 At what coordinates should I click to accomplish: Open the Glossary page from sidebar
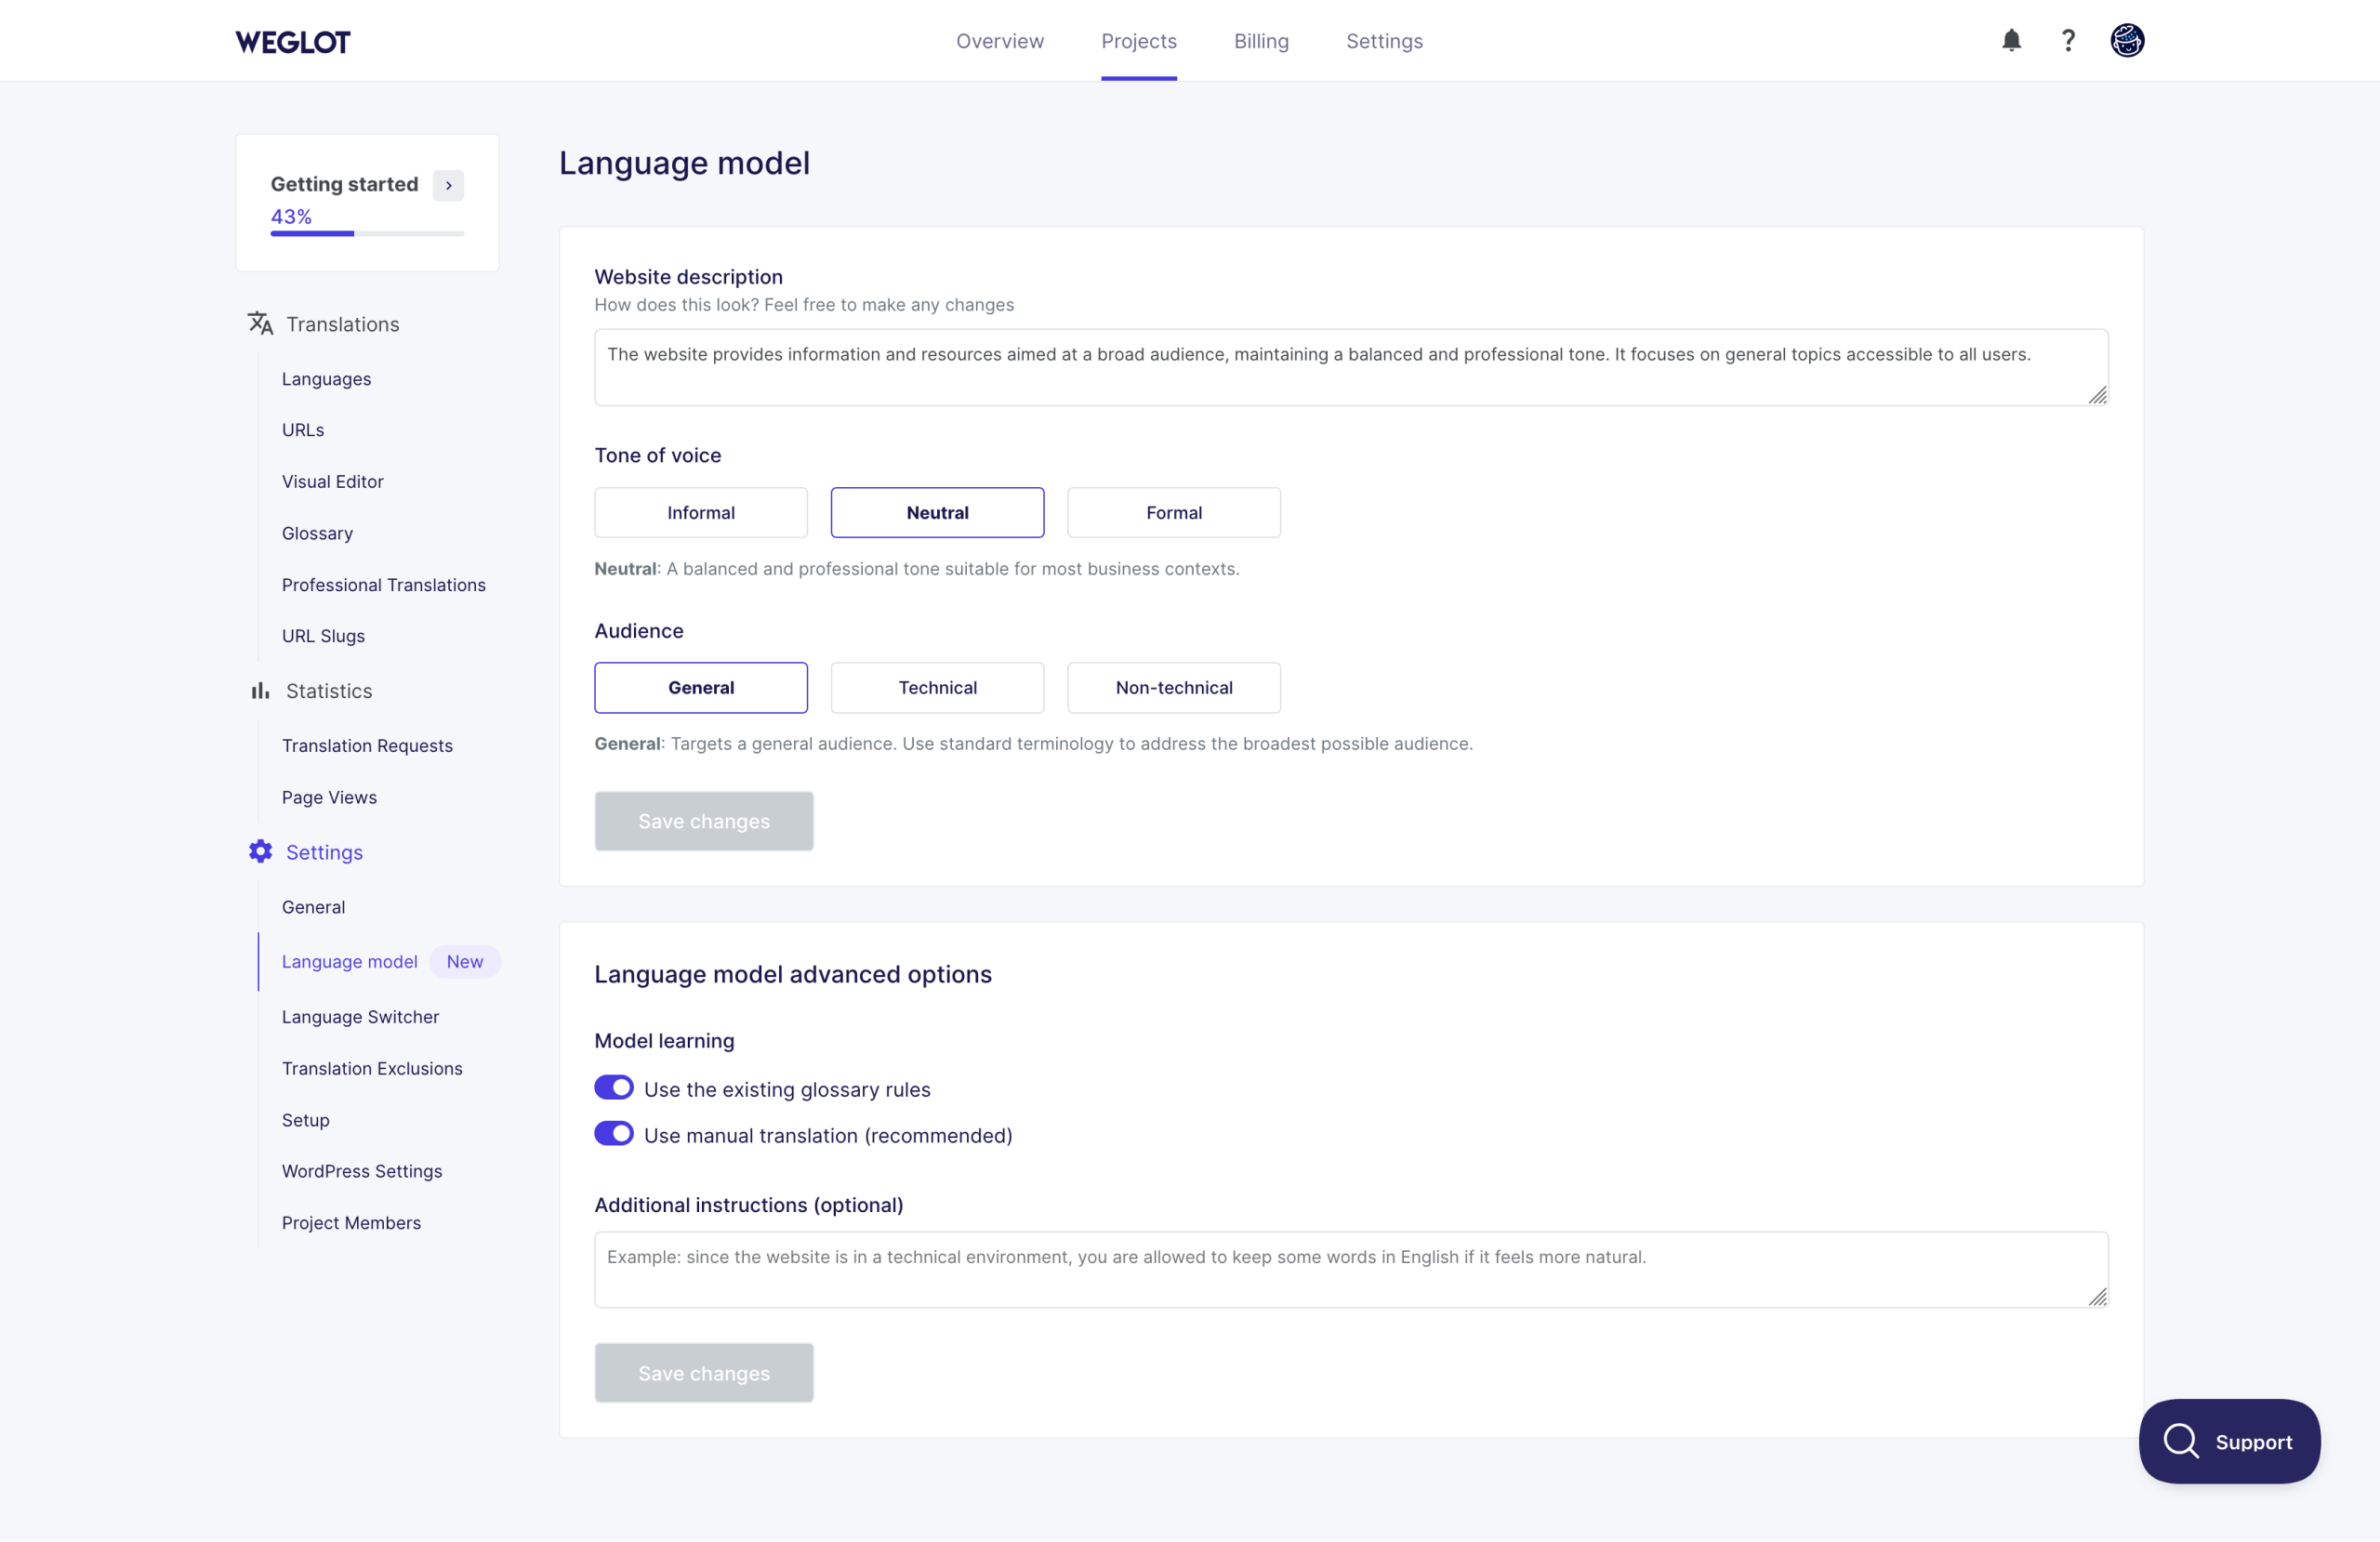coord(317,533)
